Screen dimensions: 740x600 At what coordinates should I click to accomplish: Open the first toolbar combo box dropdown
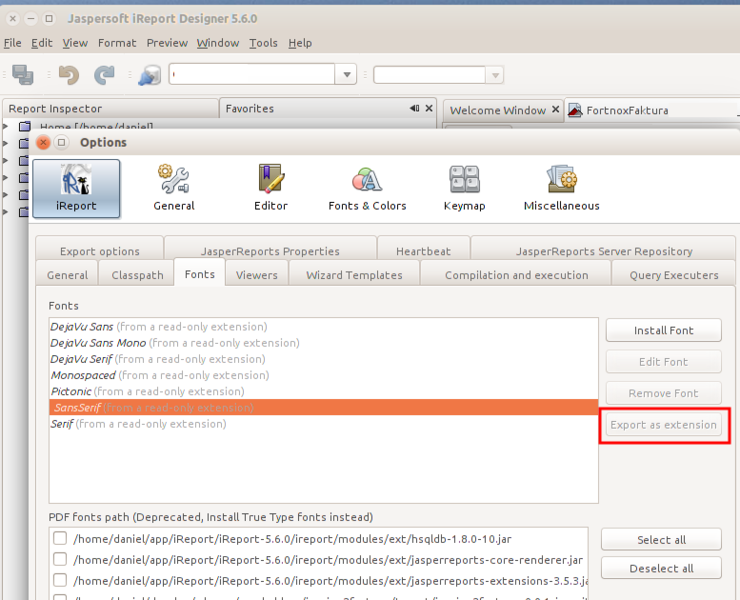pyautogui.click(x=346, y=75)
